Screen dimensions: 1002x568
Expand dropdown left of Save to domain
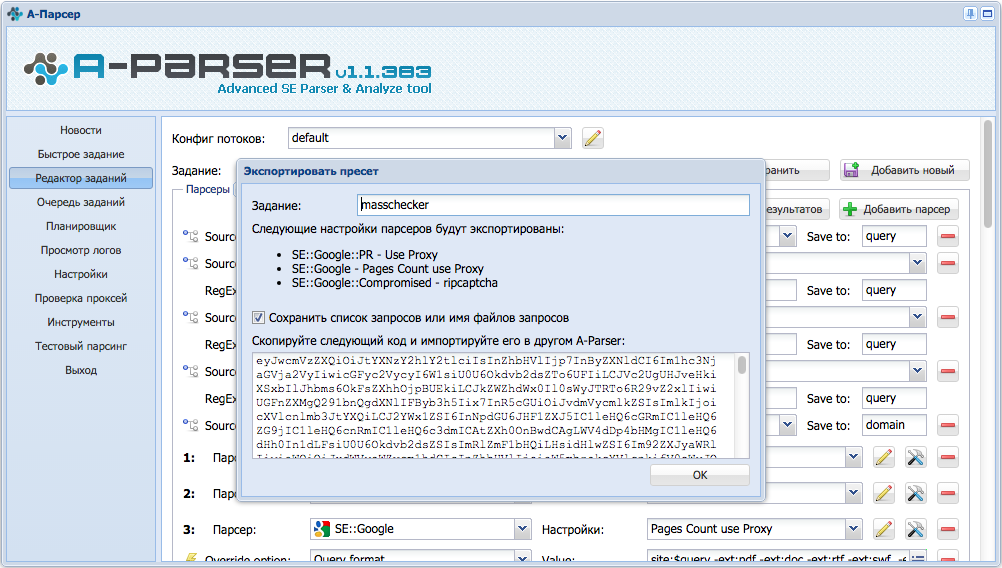pyautogui.click(x=787, y=426)
